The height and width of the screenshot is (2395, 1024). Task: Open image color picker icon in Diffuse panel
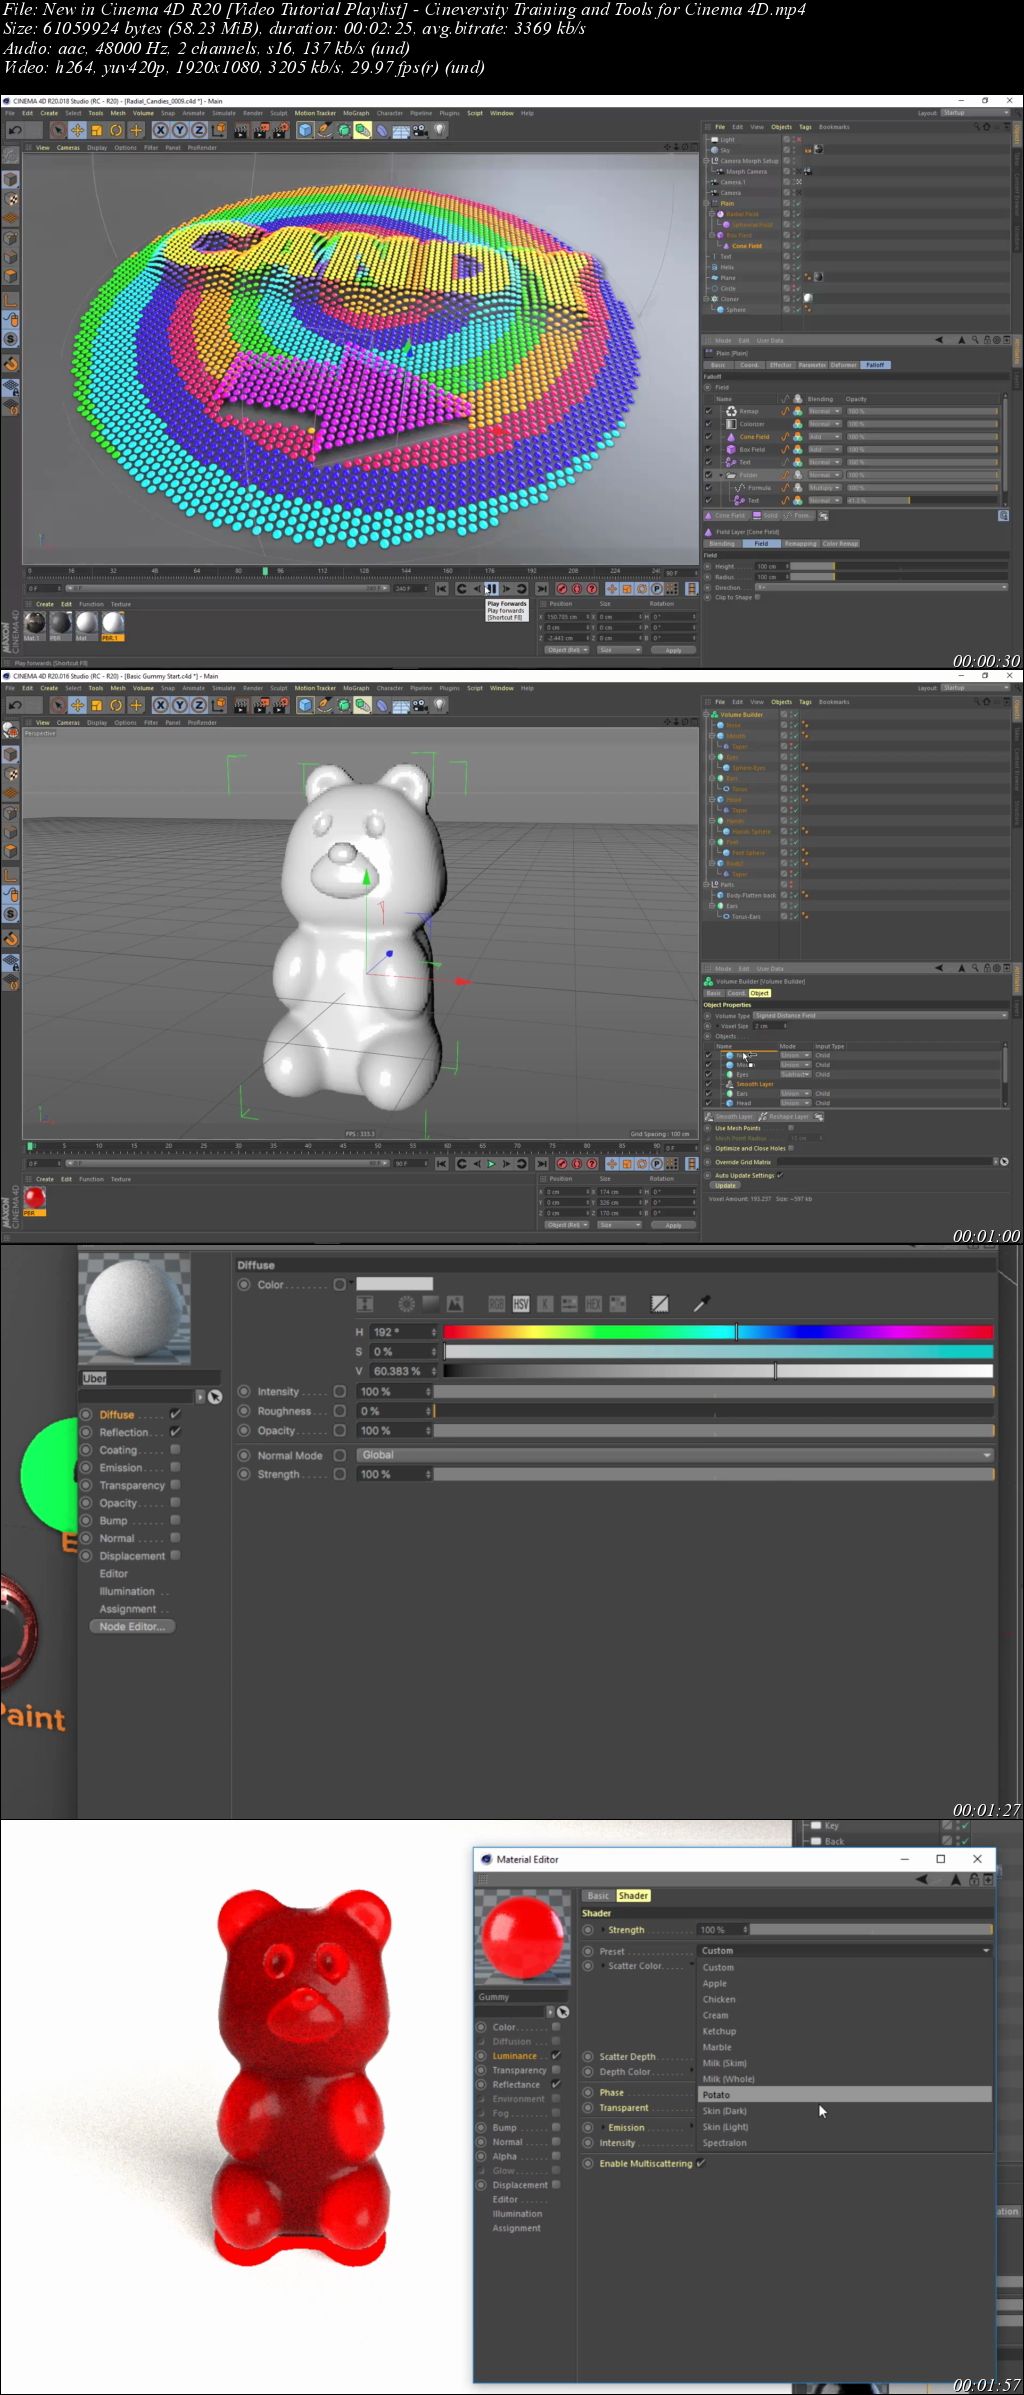pyautogui.click(x=455, y=1304)
